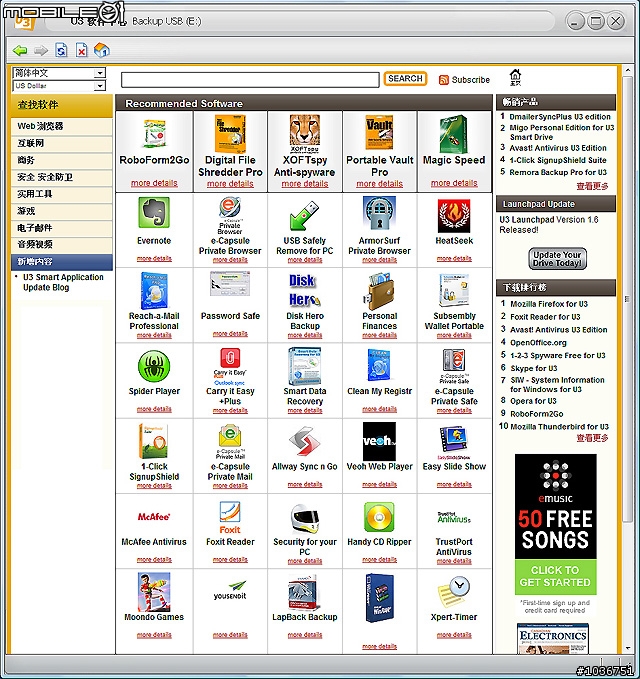This screenshot has width=640, height=679.
Task: Go back with the green left arrow
Action: pos(20,51)
